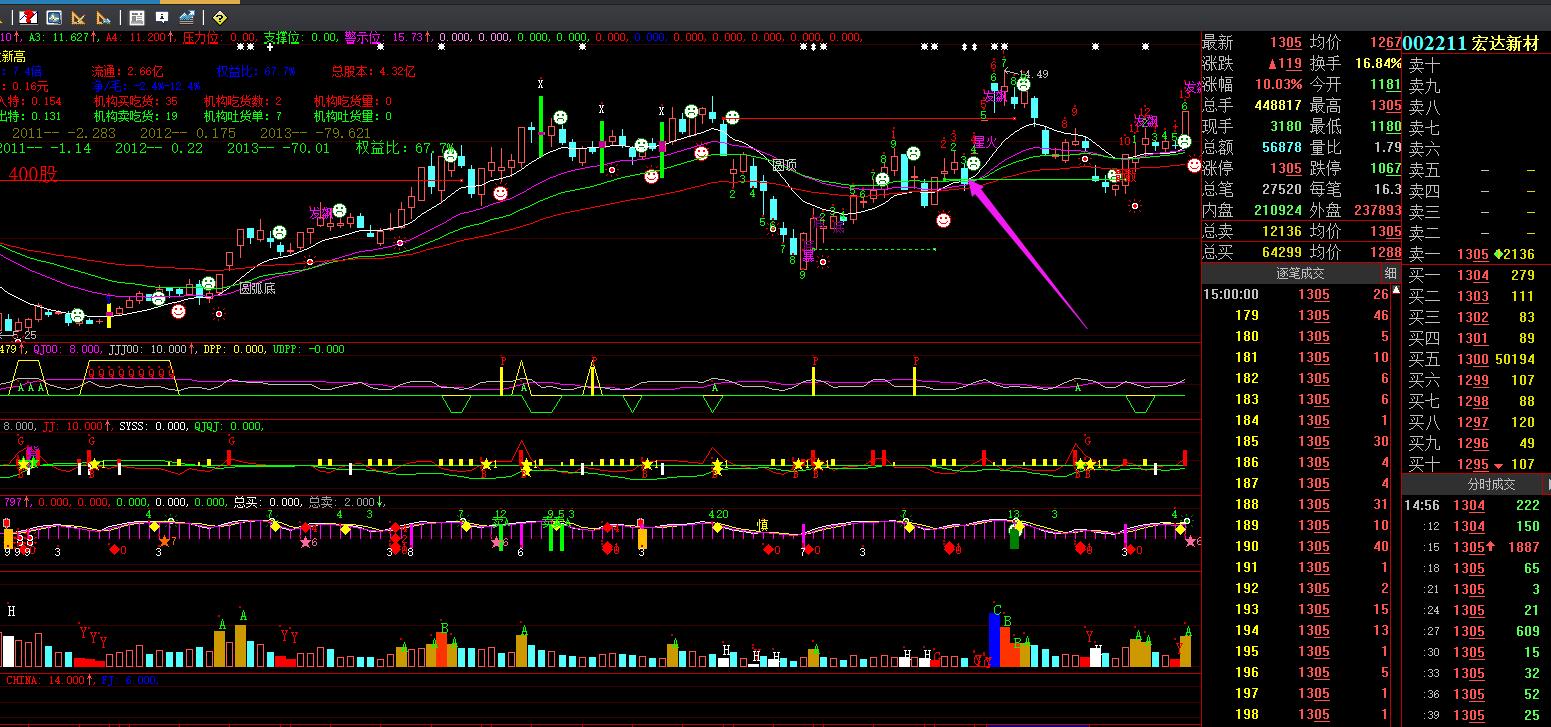Click the 跌停 value 1067
Viewport: 1551px width, 727px height.
point(1385,169)
